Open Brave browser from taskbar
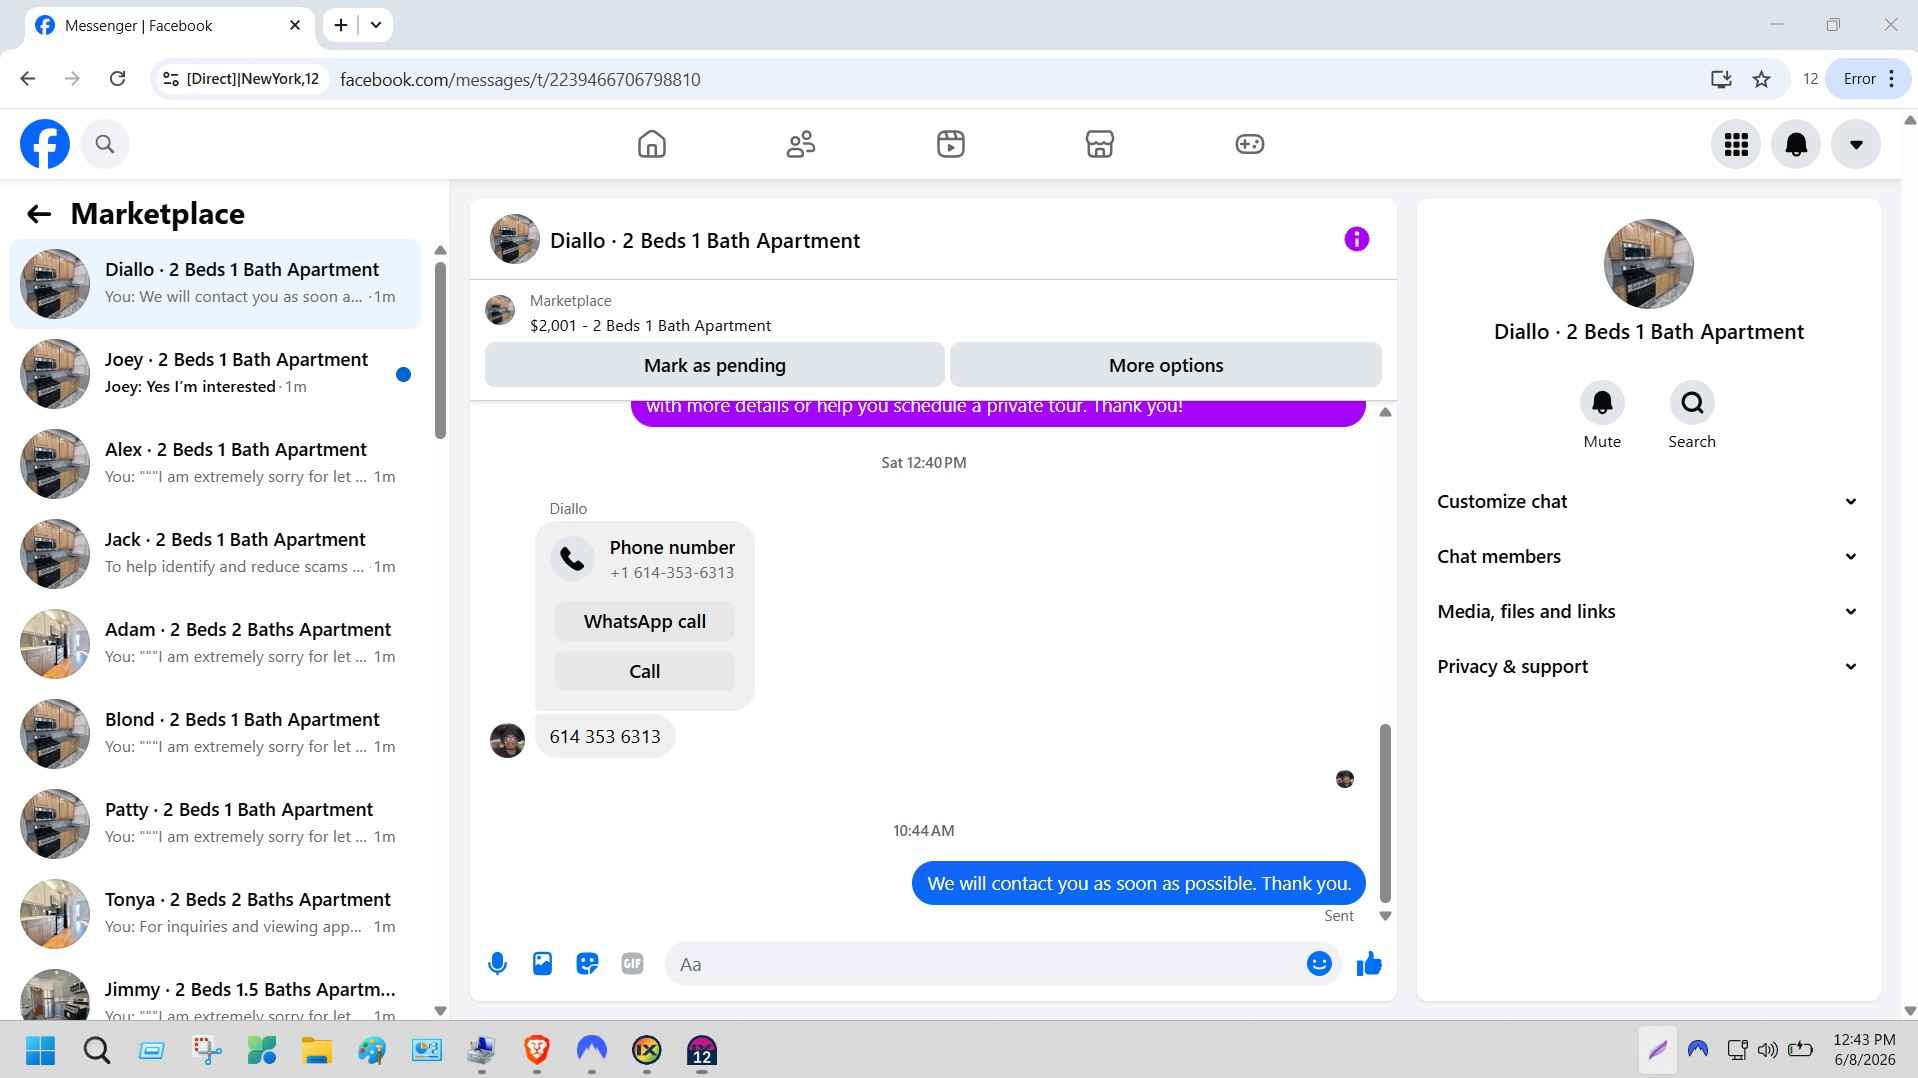 537,1051
